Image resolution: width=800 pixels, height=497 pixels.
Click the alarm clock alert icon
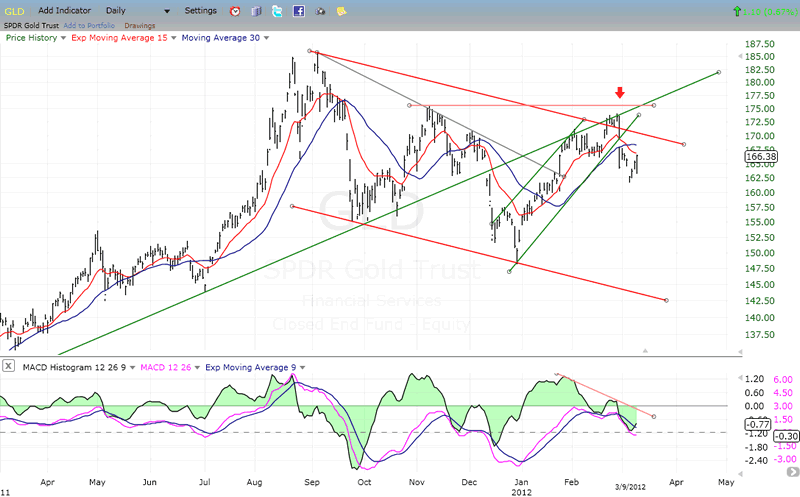coord(234,11)
